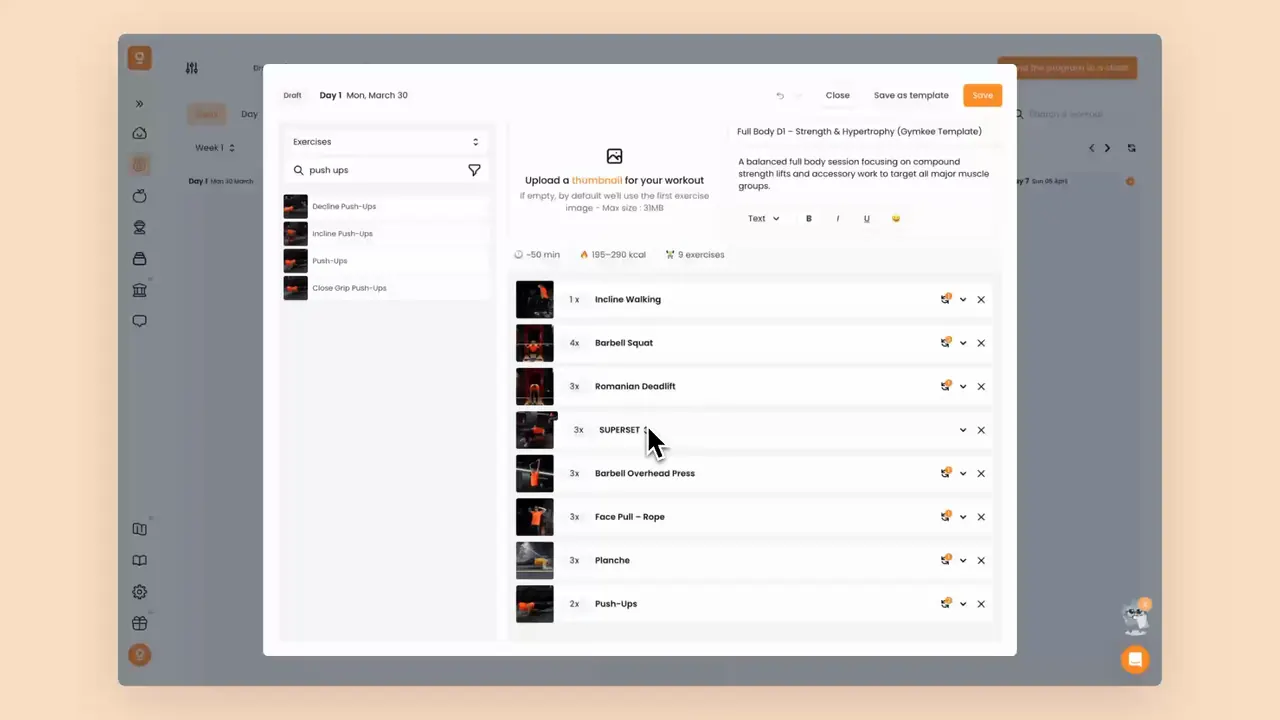Expand the Barbell Squat row details
The height and width of the screenshot is (720, 1280).
pos(963,343)
